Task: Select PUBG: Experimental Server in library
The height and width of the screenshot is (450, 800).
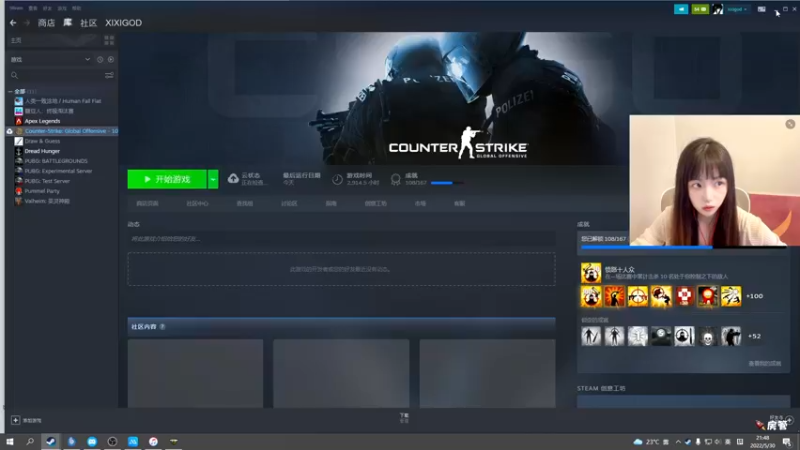Action: pyautogui.click(x=58, y=171)
